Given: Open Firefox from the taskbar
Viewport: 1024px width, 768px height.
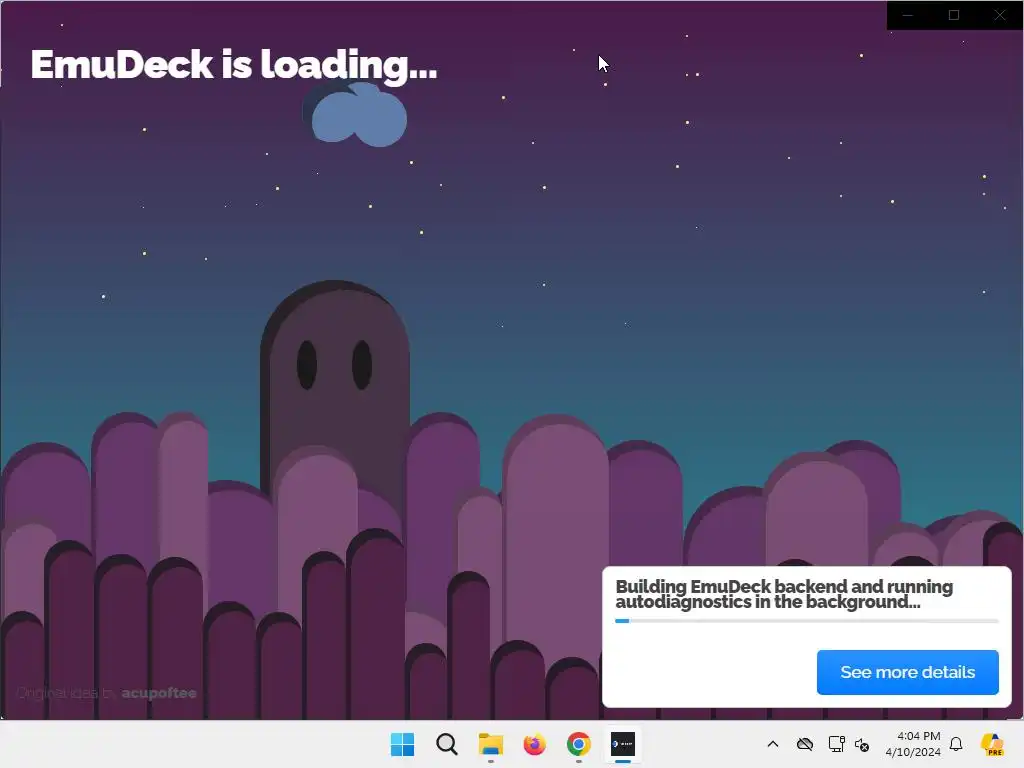Looking at the screenshot, I should 535,744.
